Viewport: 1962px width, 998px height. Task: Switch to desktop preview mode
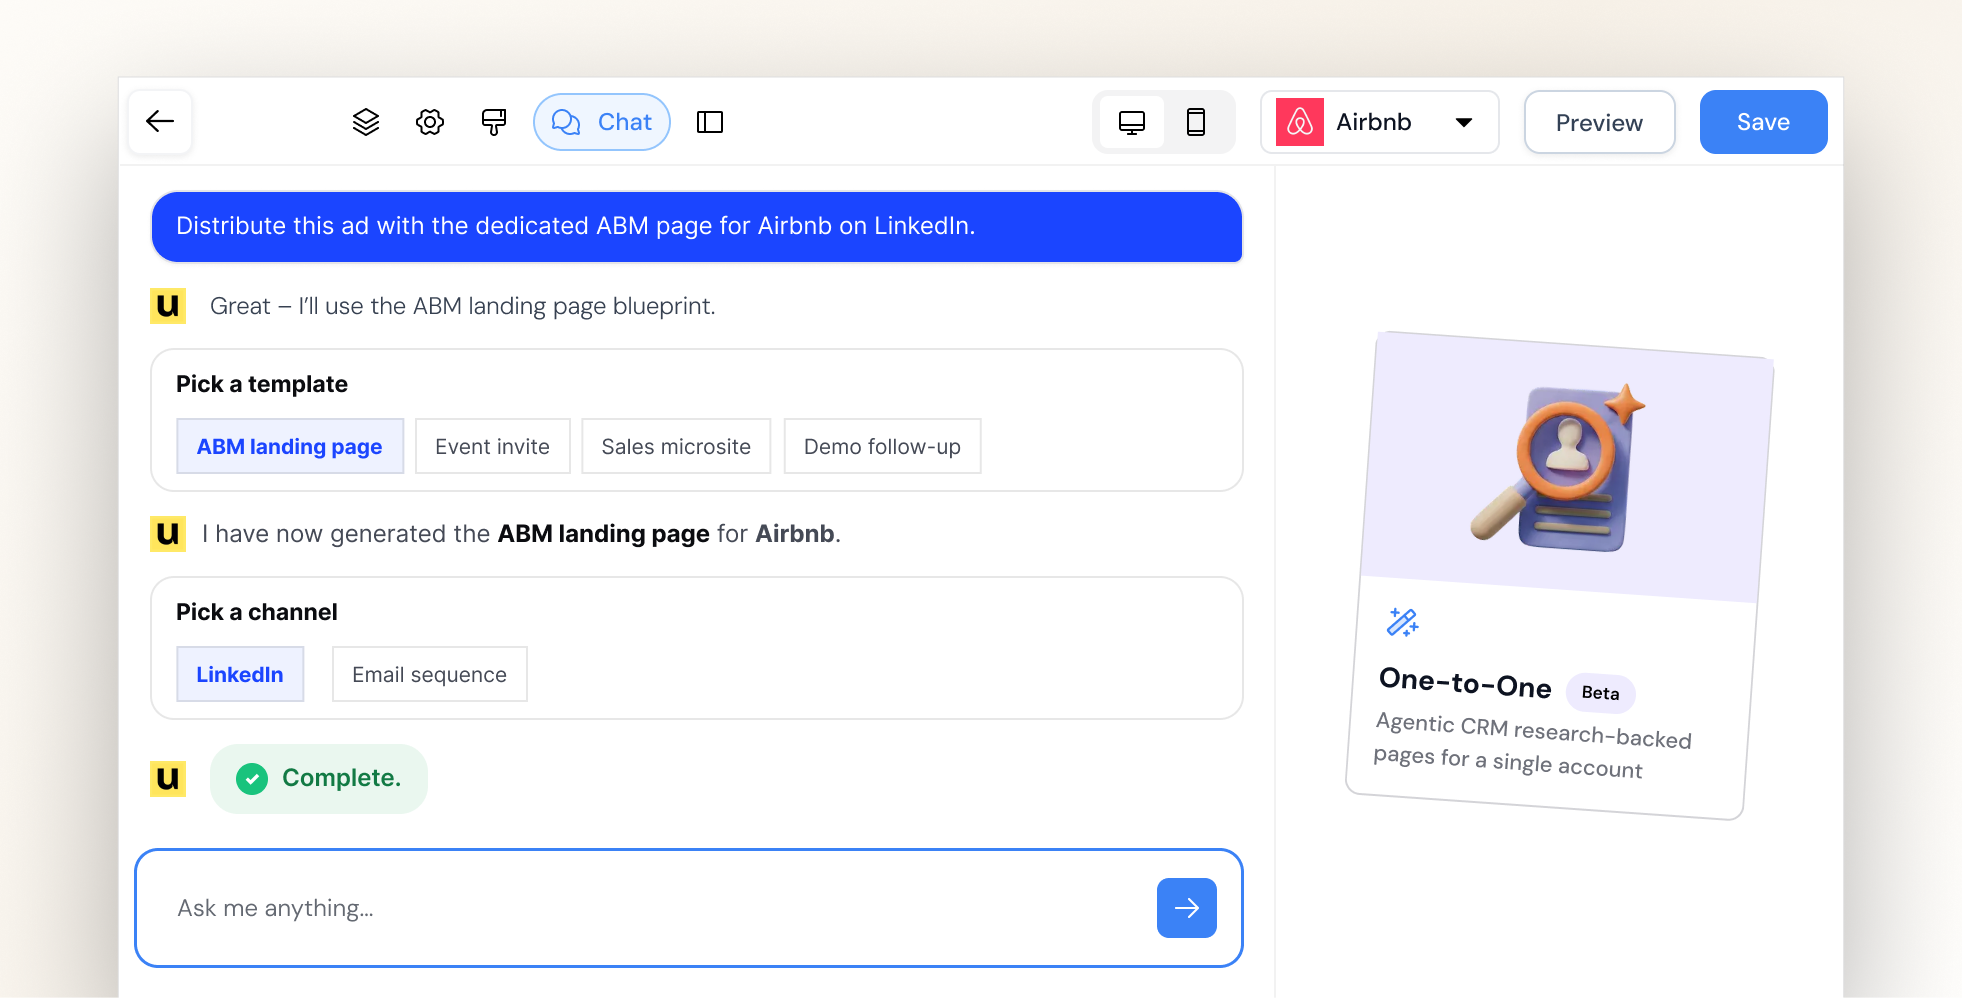click(x=1132, y=122)
